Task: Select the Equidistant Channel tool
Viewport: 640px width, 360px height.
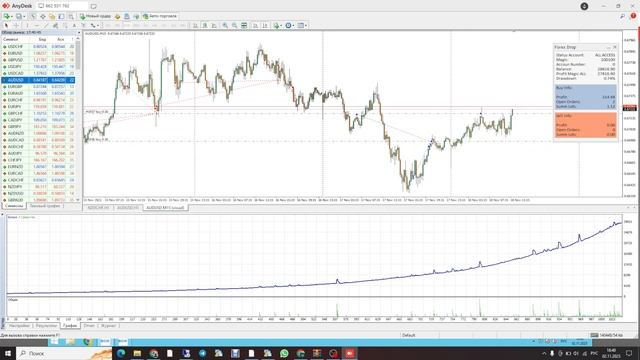Action: tap(55, 25)
